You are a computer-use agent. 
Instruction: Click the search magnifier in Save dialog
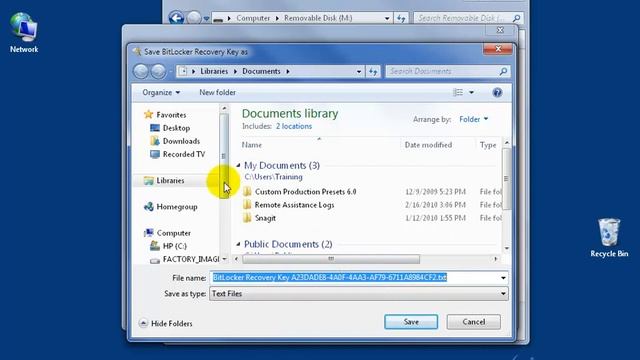[x=503, y=71]
